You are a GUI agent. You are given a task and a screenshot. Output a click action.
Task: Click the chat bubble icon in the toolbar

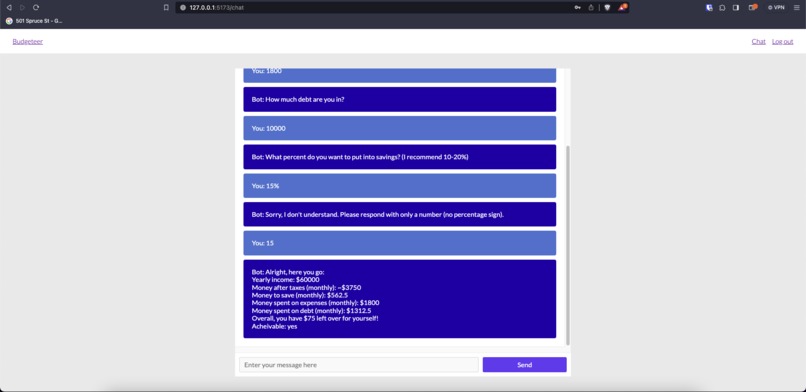[x=722, y=8]
